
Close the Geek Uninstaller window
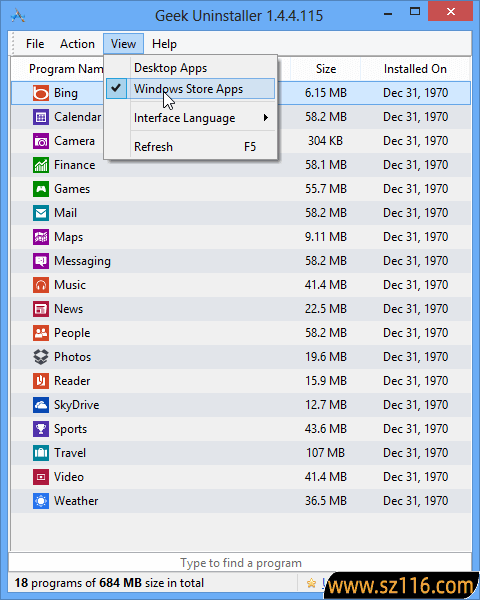[451, 11]
